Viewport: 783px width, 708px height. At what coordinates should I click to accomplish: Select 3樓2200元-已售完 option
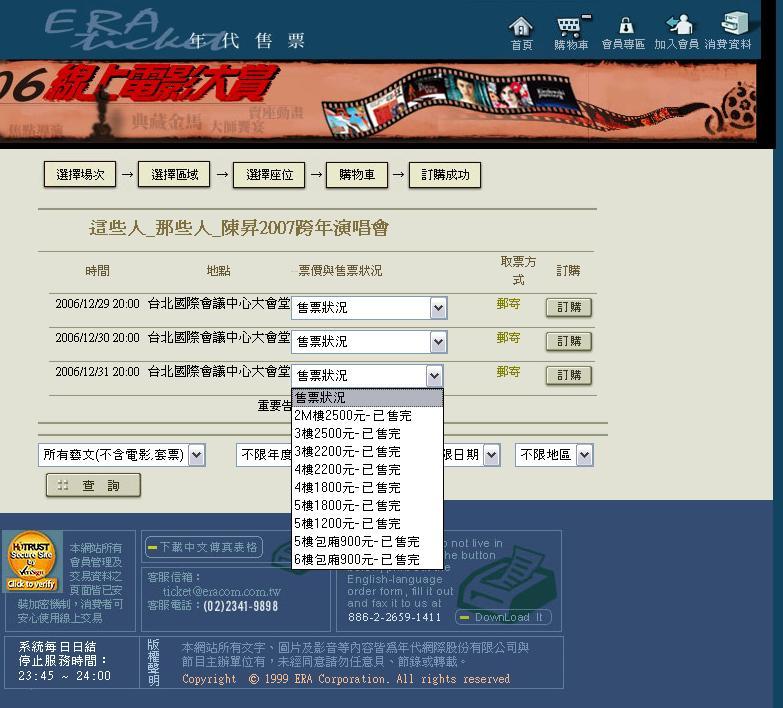coord(368,451)
